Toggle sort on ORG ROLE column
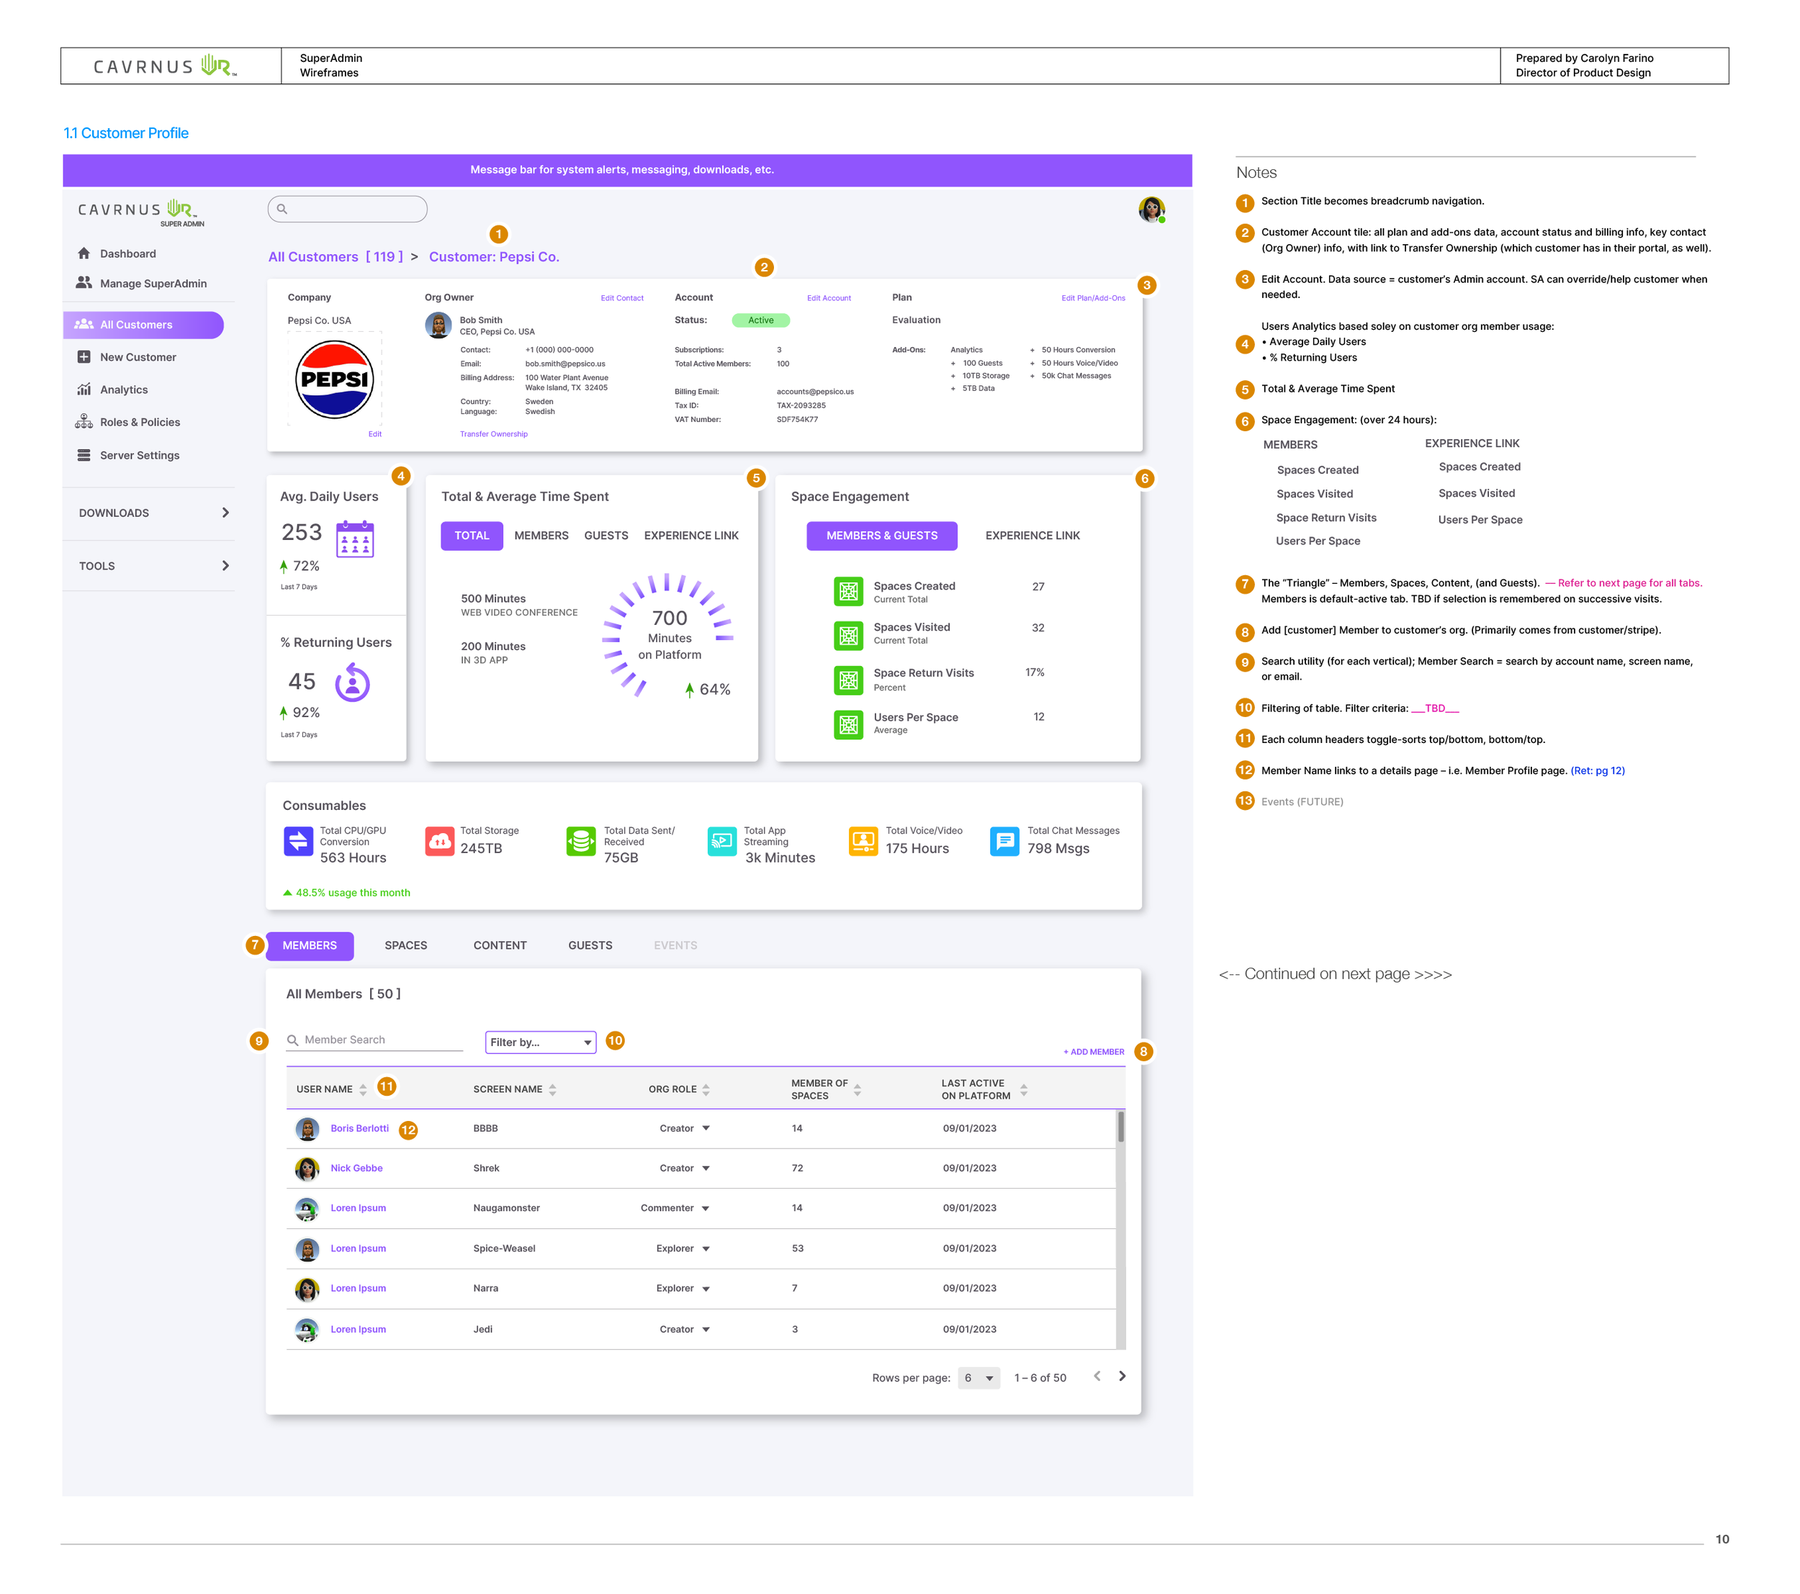The width and height of the screenshot is (1800, 1594). (706, 1089)
